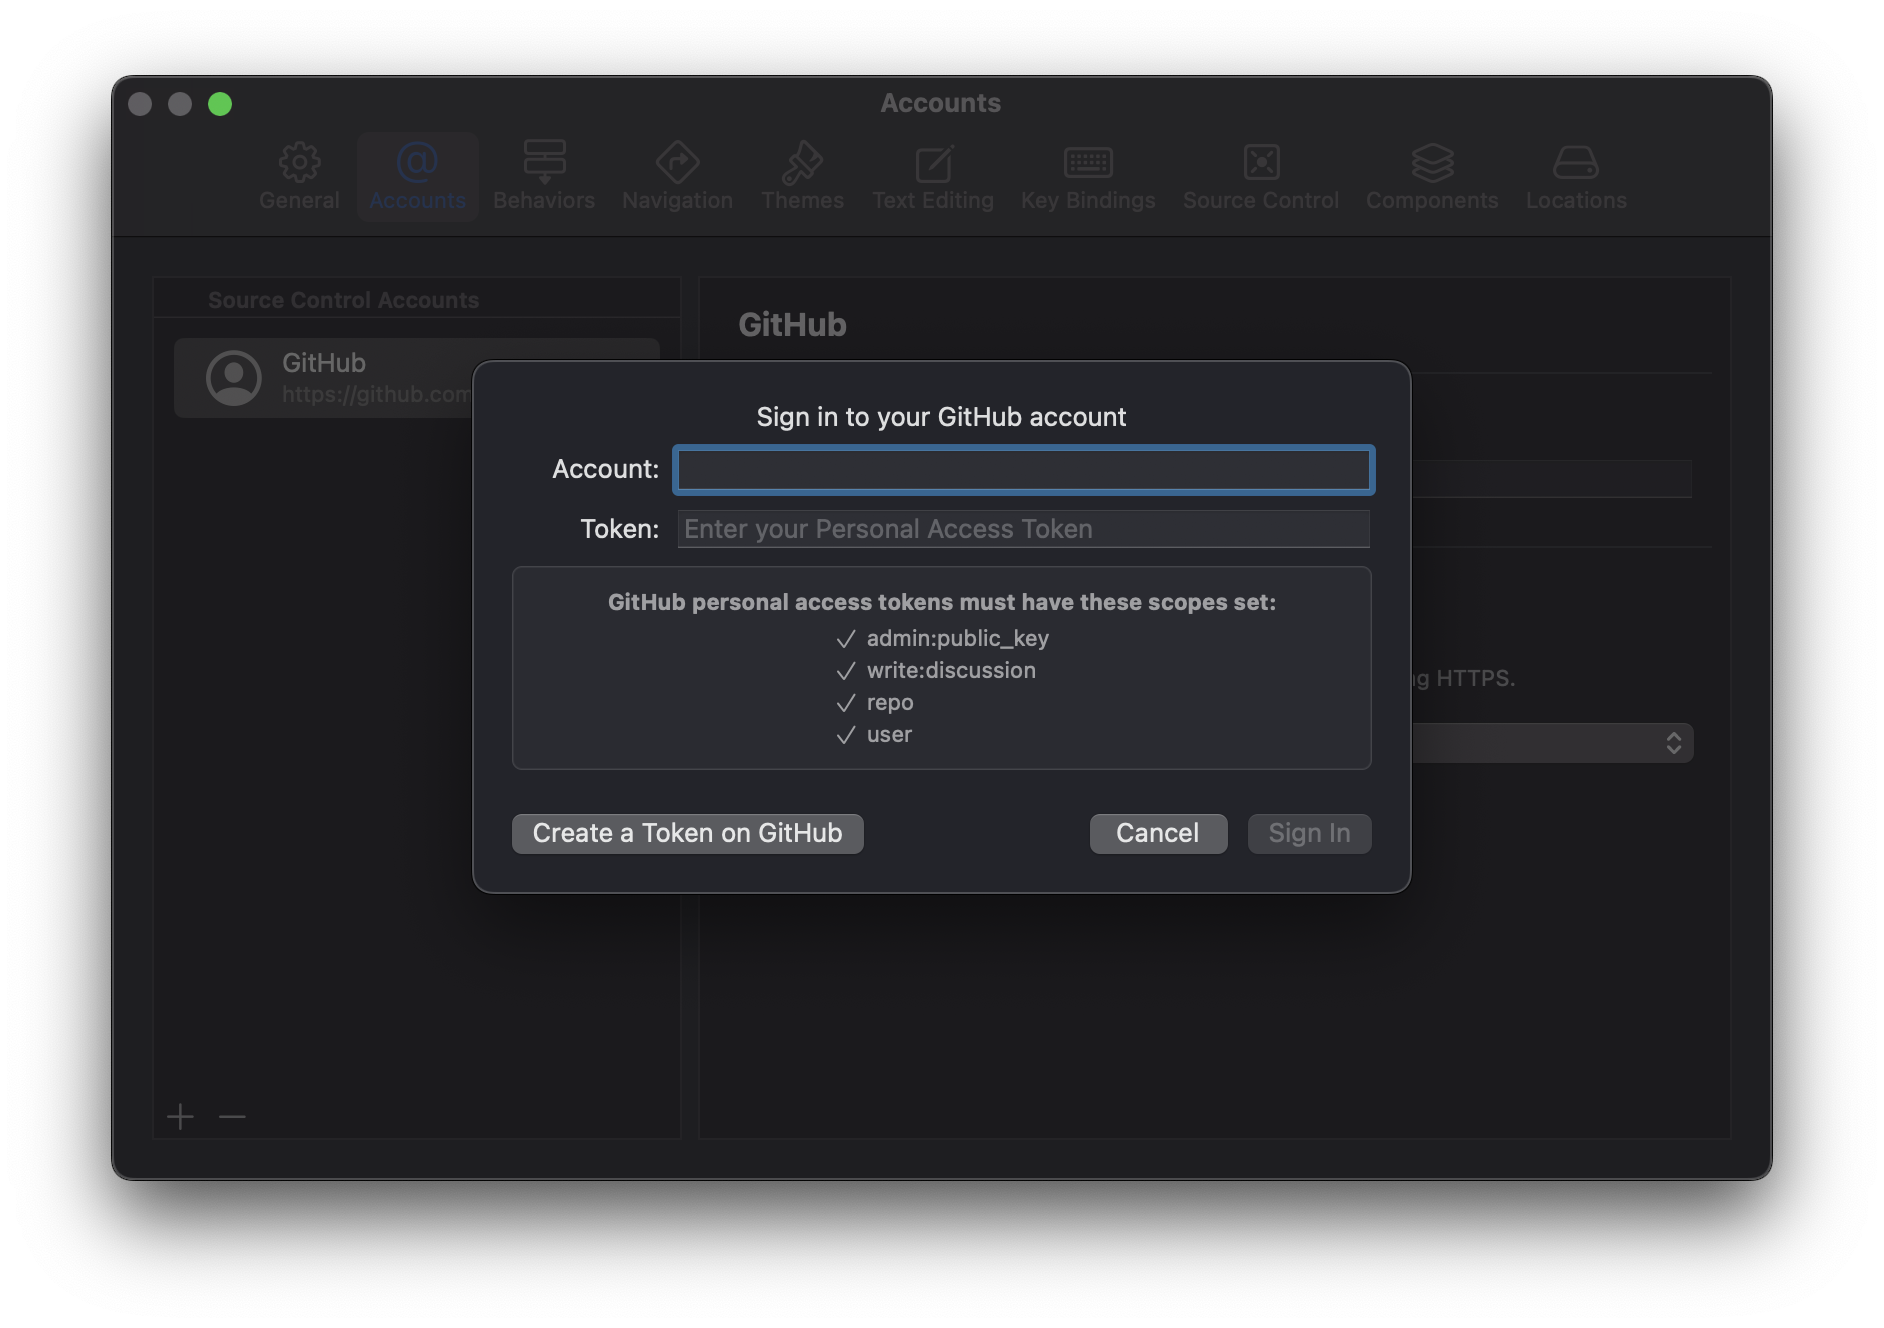1884x1328 pixels.
Task: Click the Source Control Accounts header
Action: (343, 300)
